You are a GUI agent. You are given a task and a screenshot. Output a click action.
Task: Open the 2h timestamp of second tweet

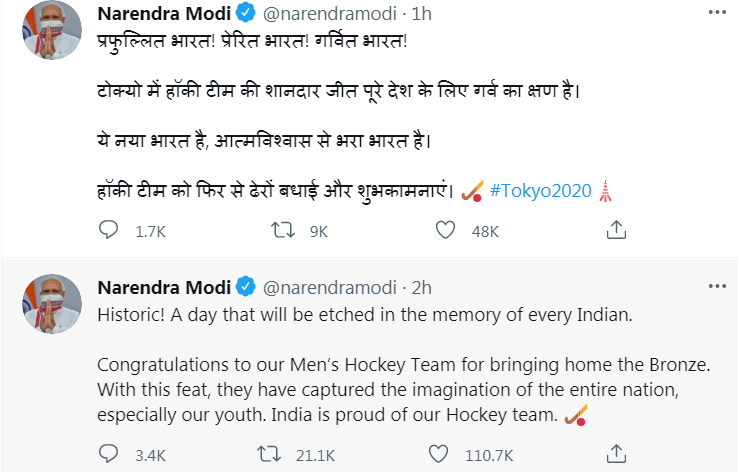point(422,287)
